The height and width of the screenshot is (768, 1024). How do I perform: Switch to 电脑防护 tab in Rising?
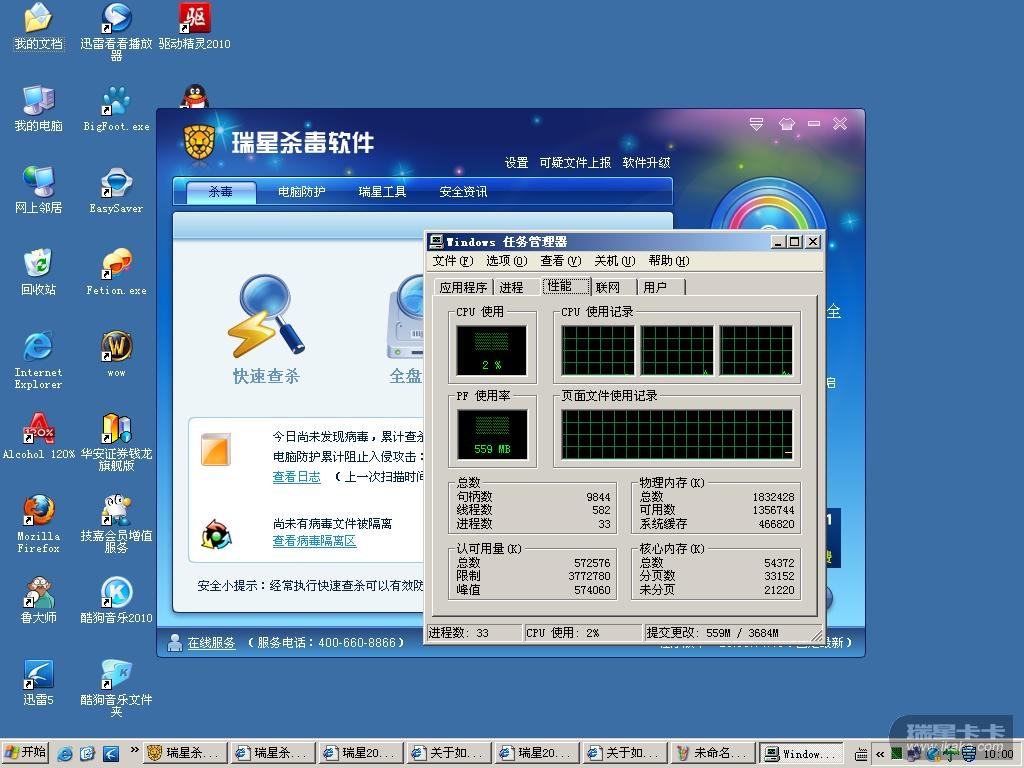(x=301, y=191)
